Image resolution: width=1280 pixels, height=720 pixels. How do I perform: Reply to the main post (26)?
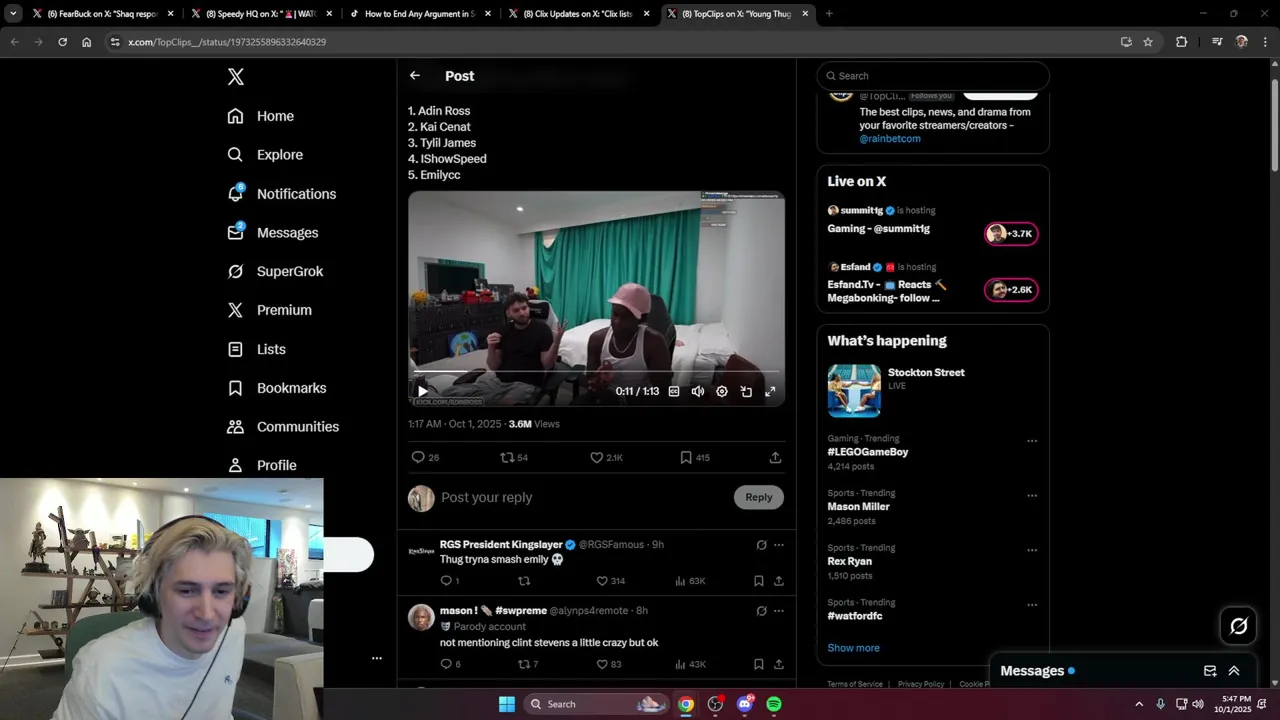425,457
